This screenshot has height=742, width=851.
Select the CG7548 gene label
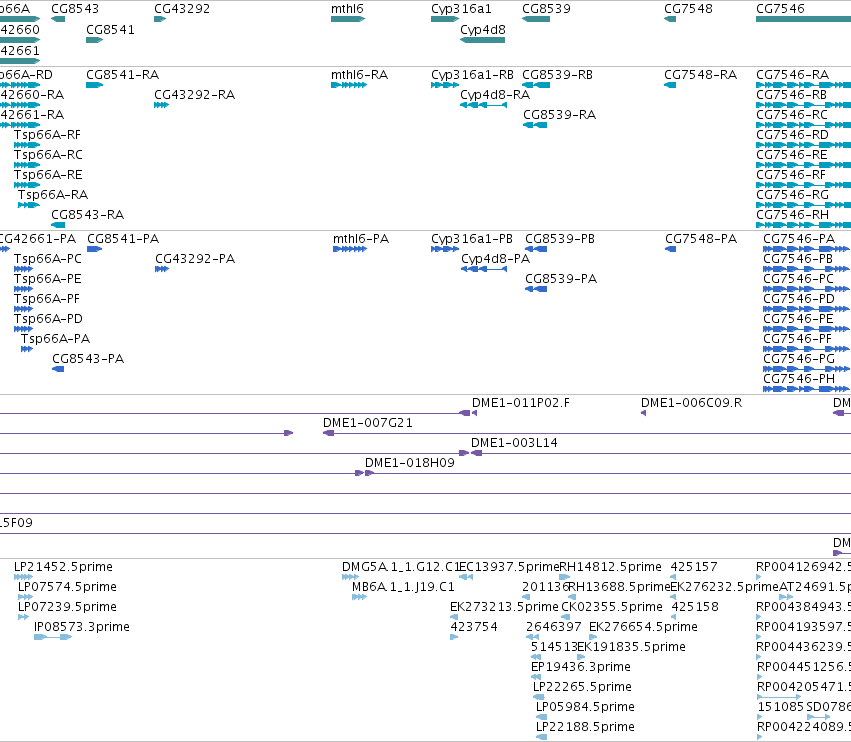pos(688,9)
